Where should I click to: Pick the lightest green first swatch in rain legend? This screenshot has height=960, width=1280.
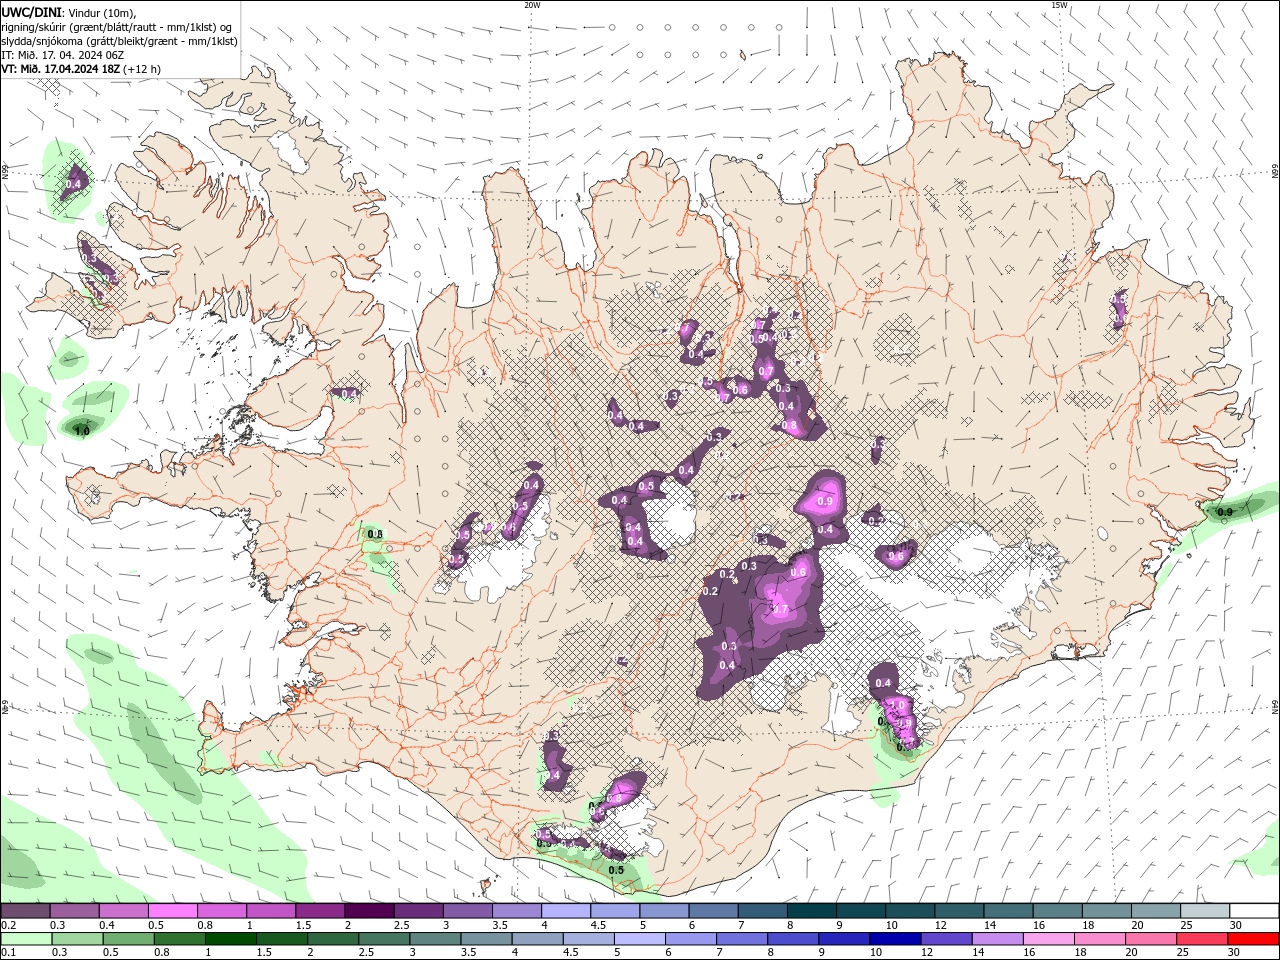click(26, 939)
